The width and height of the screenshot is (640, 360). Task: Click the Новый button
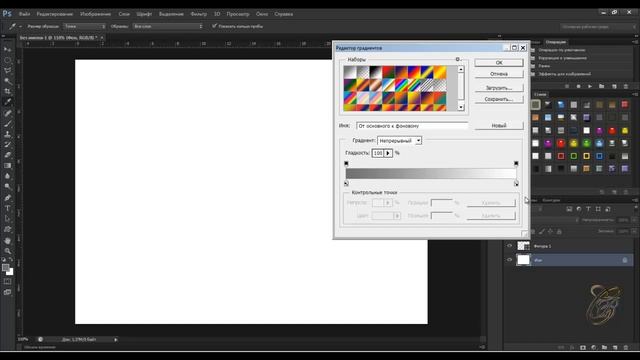click(x=499, y=126)
